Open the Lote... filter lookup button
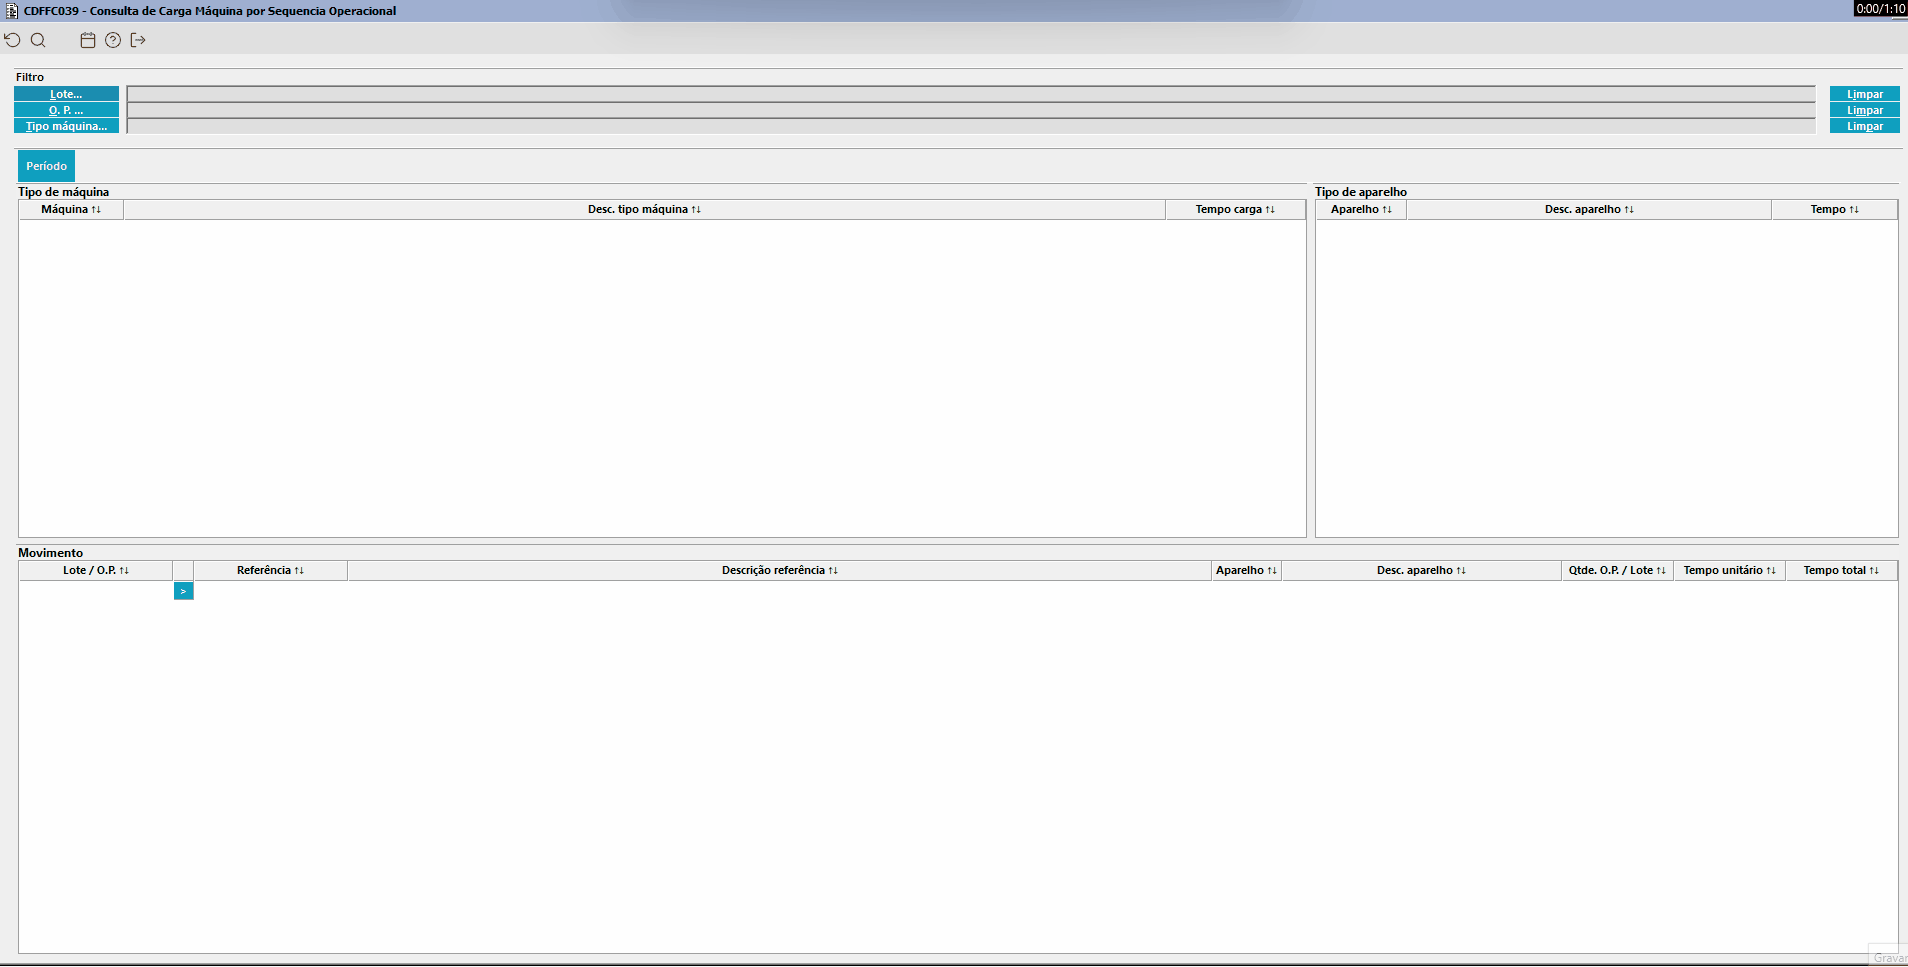Screen dimensions: 1908x967 66,94
